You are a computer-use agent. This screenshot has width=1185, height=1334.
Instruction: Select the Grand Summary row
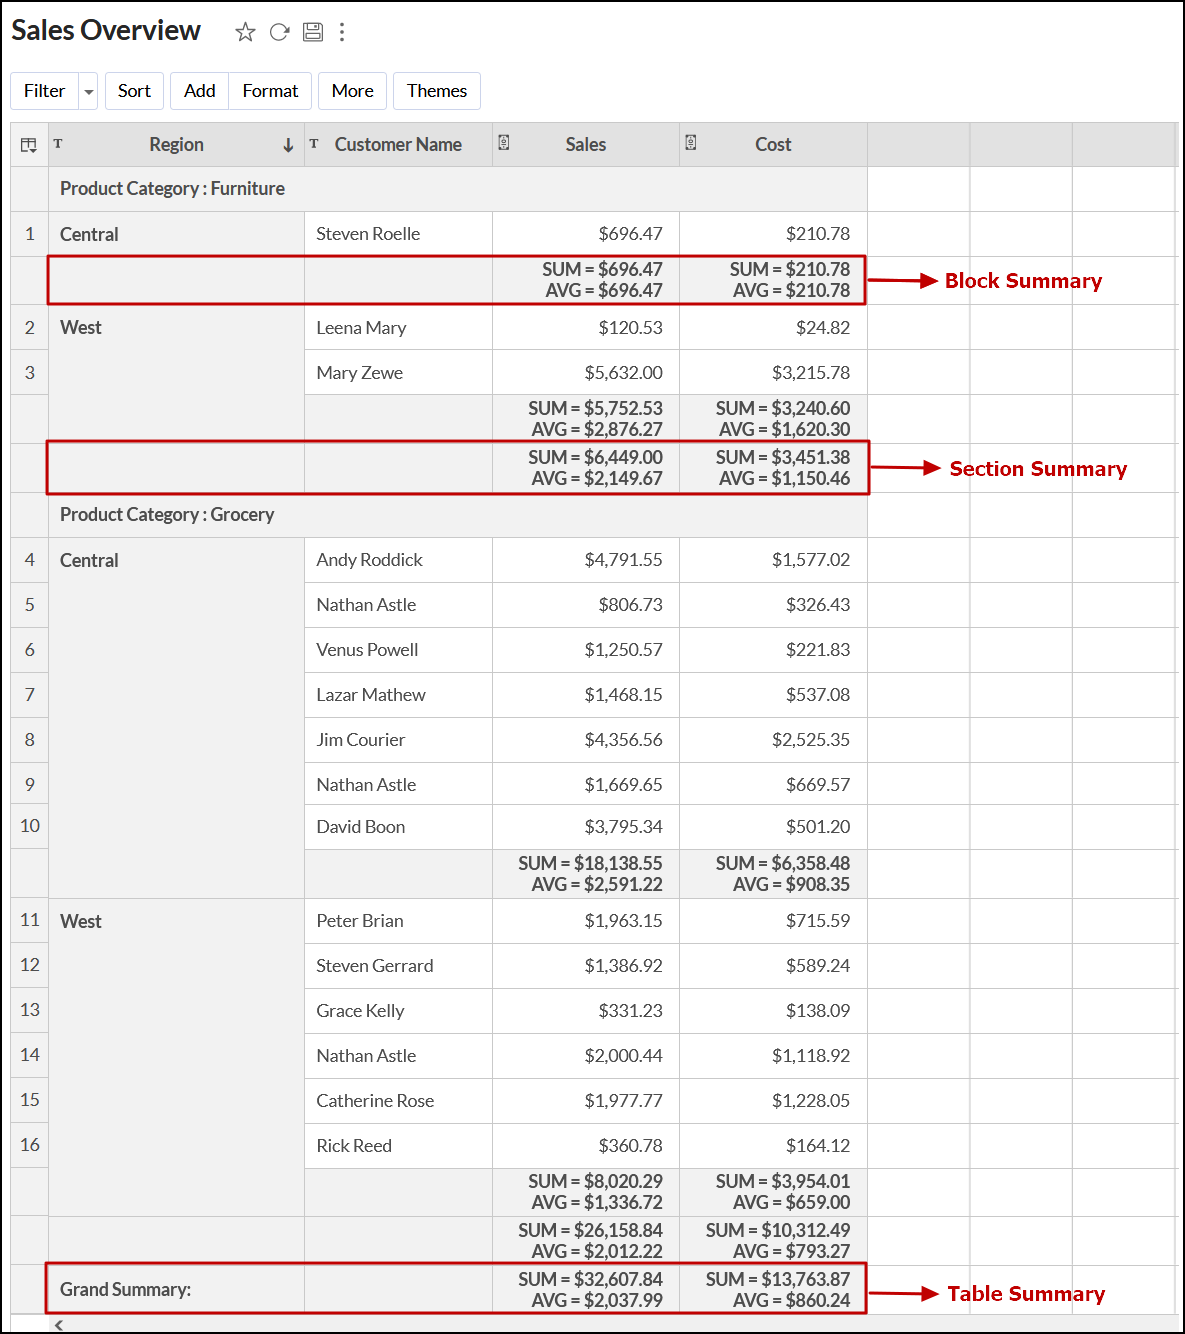pyautogui.click(x=125, y=1289)
